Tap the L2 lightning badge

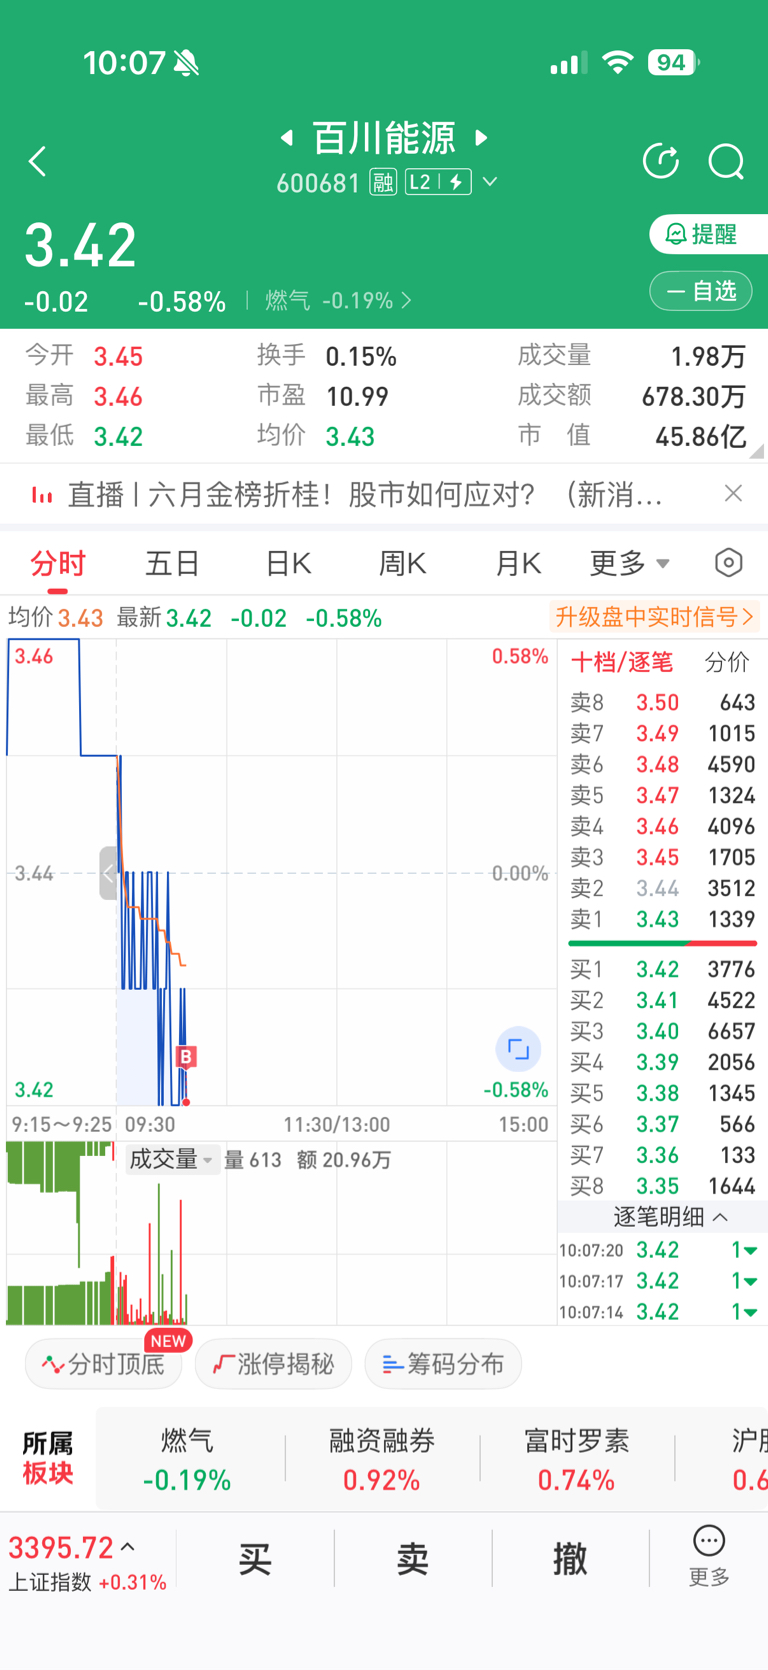(x=438, y=182)
